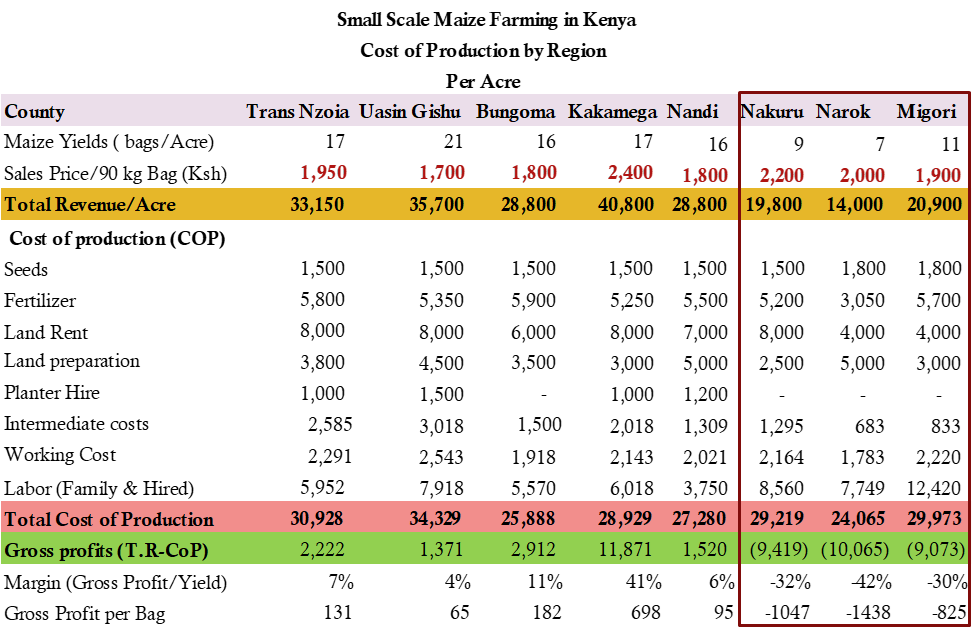
Task: Click Narok total revenue 14,000
Action: click(x=854, y=205)
